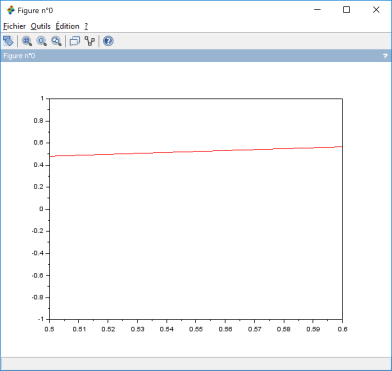Click the Scilab logo in title bar
Screen dimensions: 392x371
11,10
